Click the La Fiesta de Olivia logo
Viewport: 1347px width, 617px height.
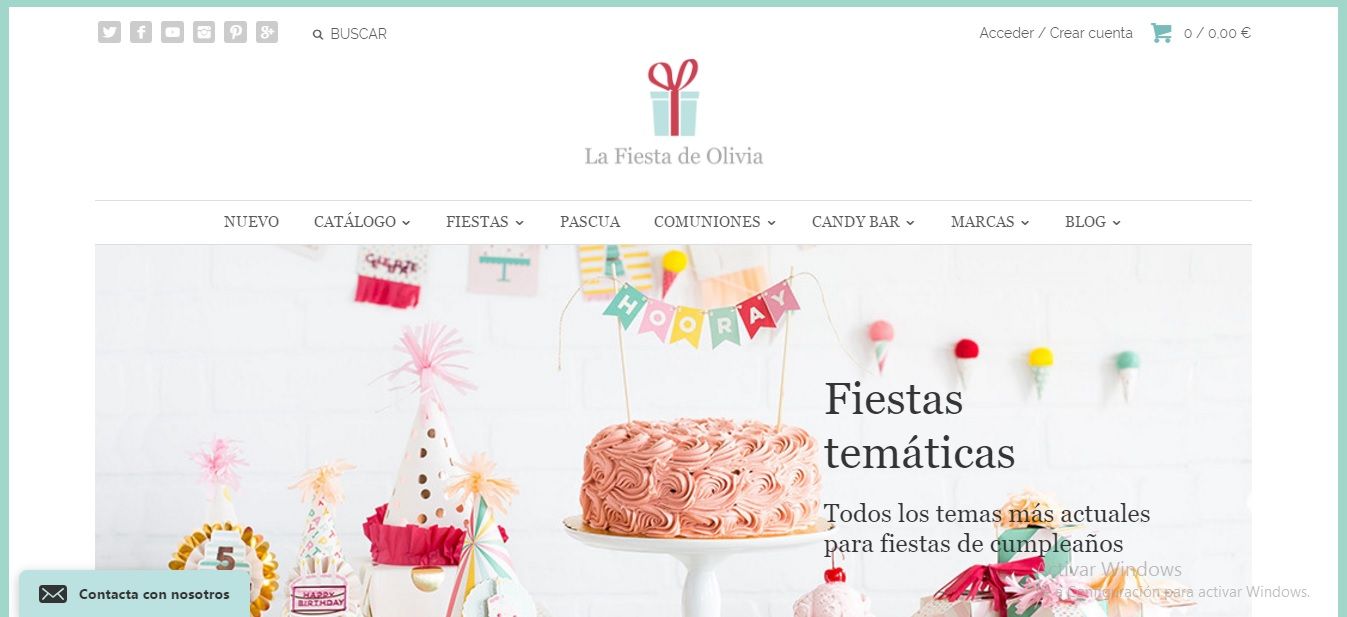[x=673, y=112]
